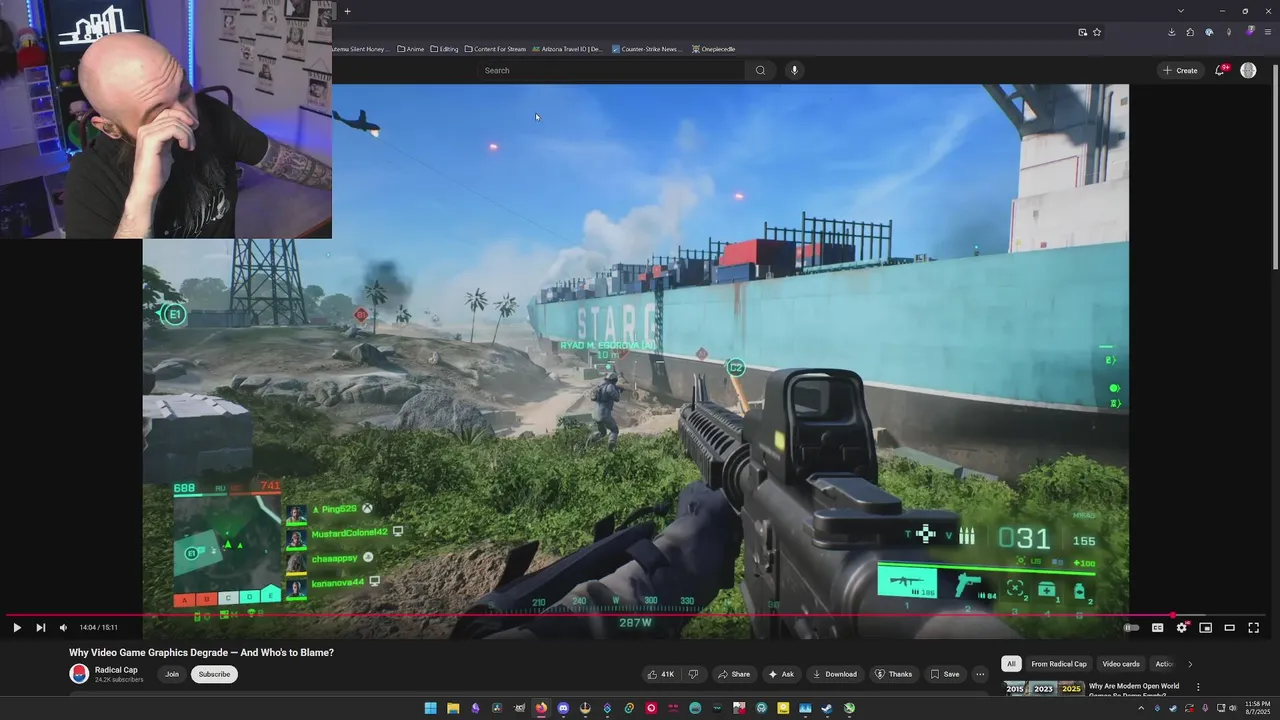Join the Radical Cap channel

coord(172,674)
